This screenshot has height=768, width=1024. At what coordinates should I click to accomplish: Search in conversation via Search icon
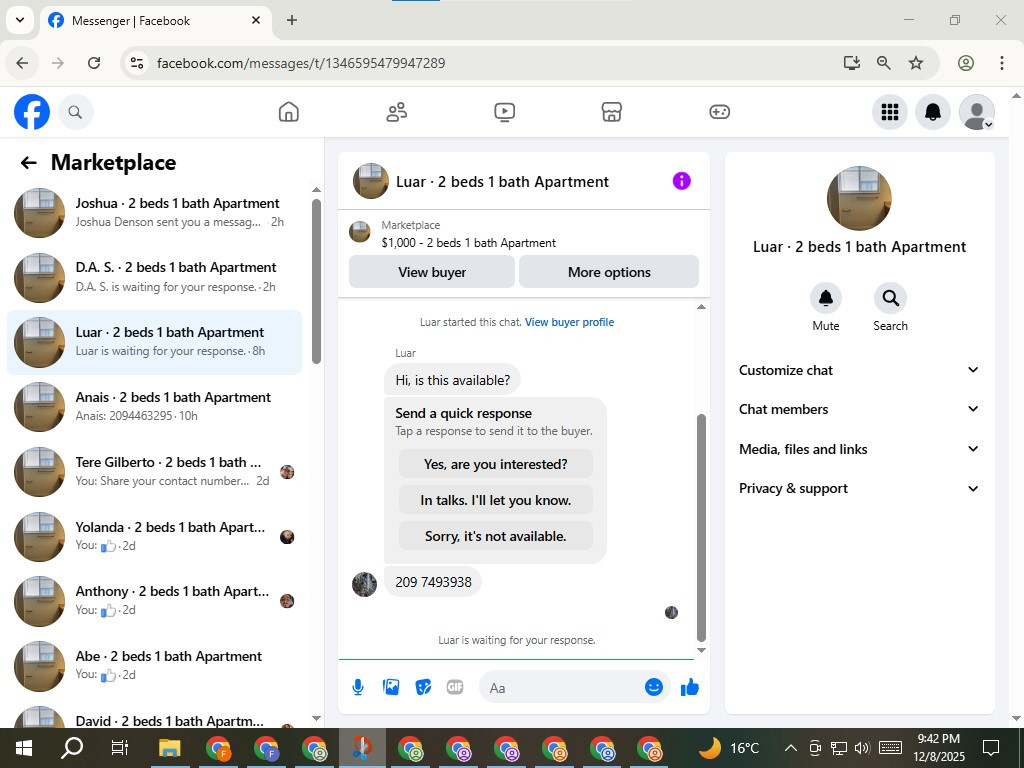[890, 298]
